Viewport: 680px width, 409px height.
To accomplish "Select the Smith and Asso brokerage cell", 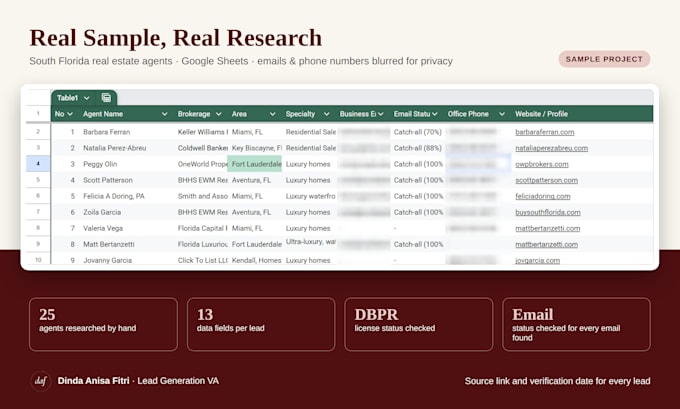I will 202,196.
